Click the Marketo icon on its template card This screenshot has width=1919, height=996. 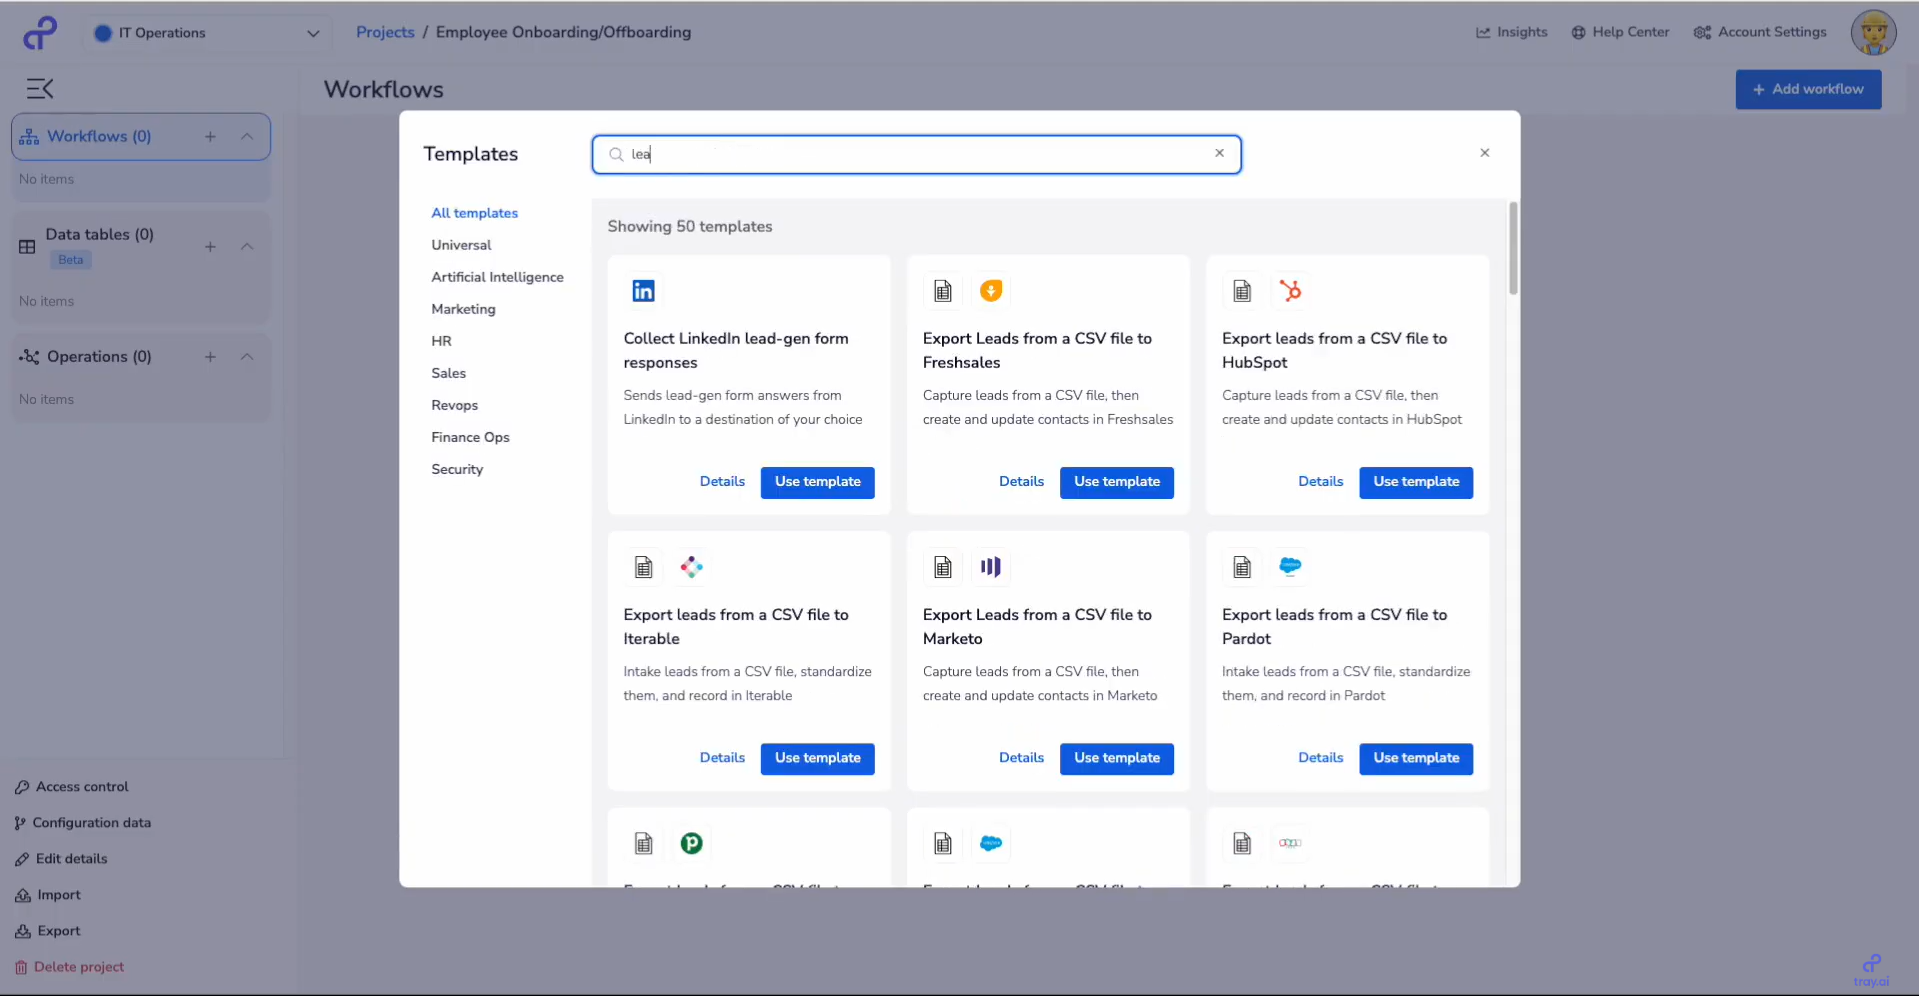(990, 567)
